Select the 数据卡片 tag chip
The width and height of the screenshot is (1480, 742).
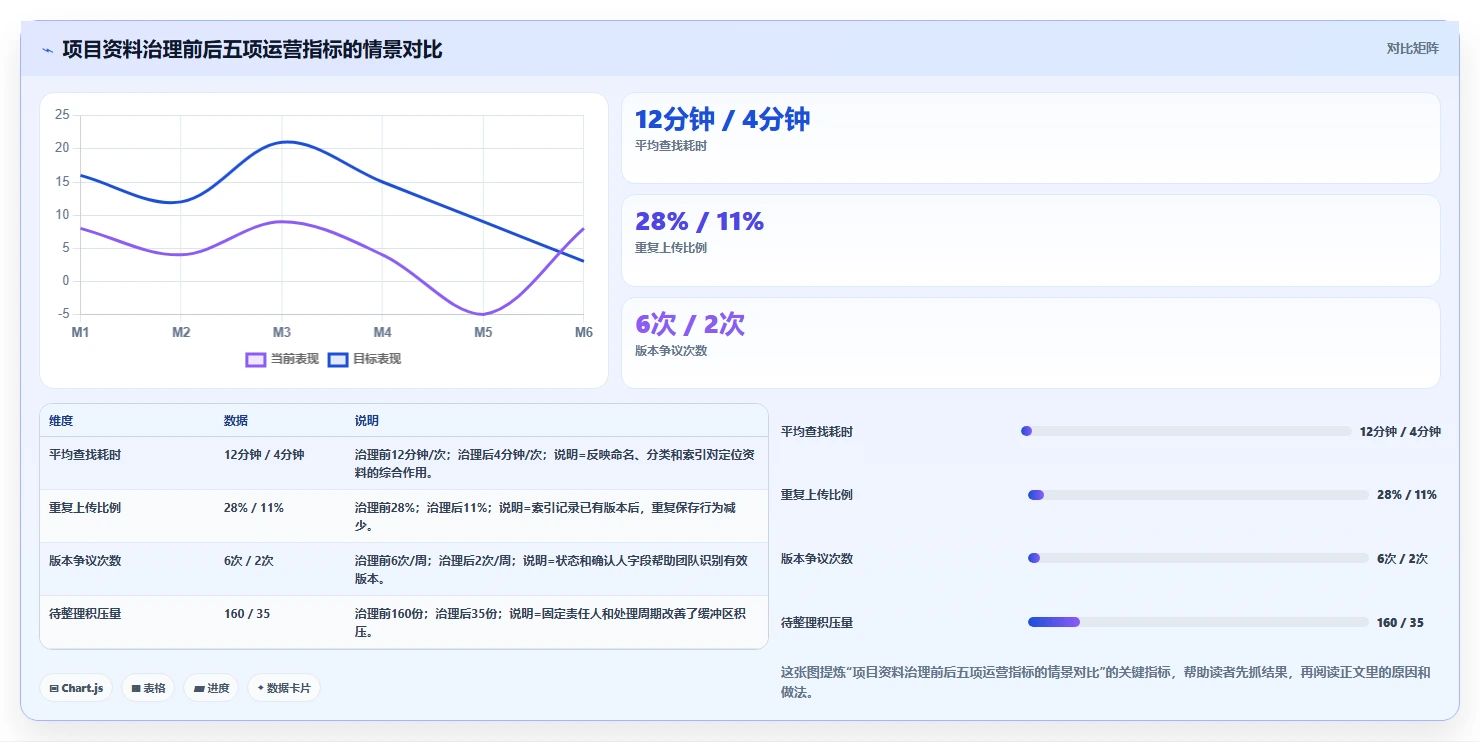pos(284,688)
